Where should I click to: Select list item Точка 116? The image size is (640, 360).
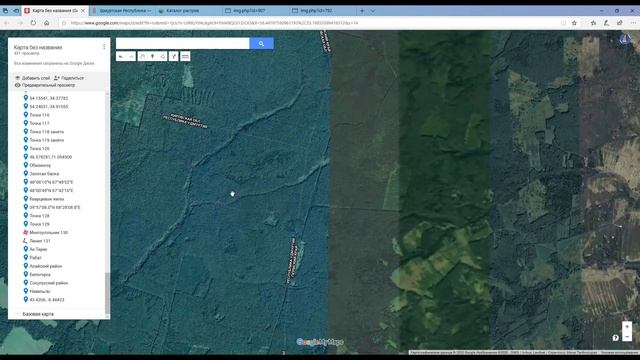coord(39,115)
